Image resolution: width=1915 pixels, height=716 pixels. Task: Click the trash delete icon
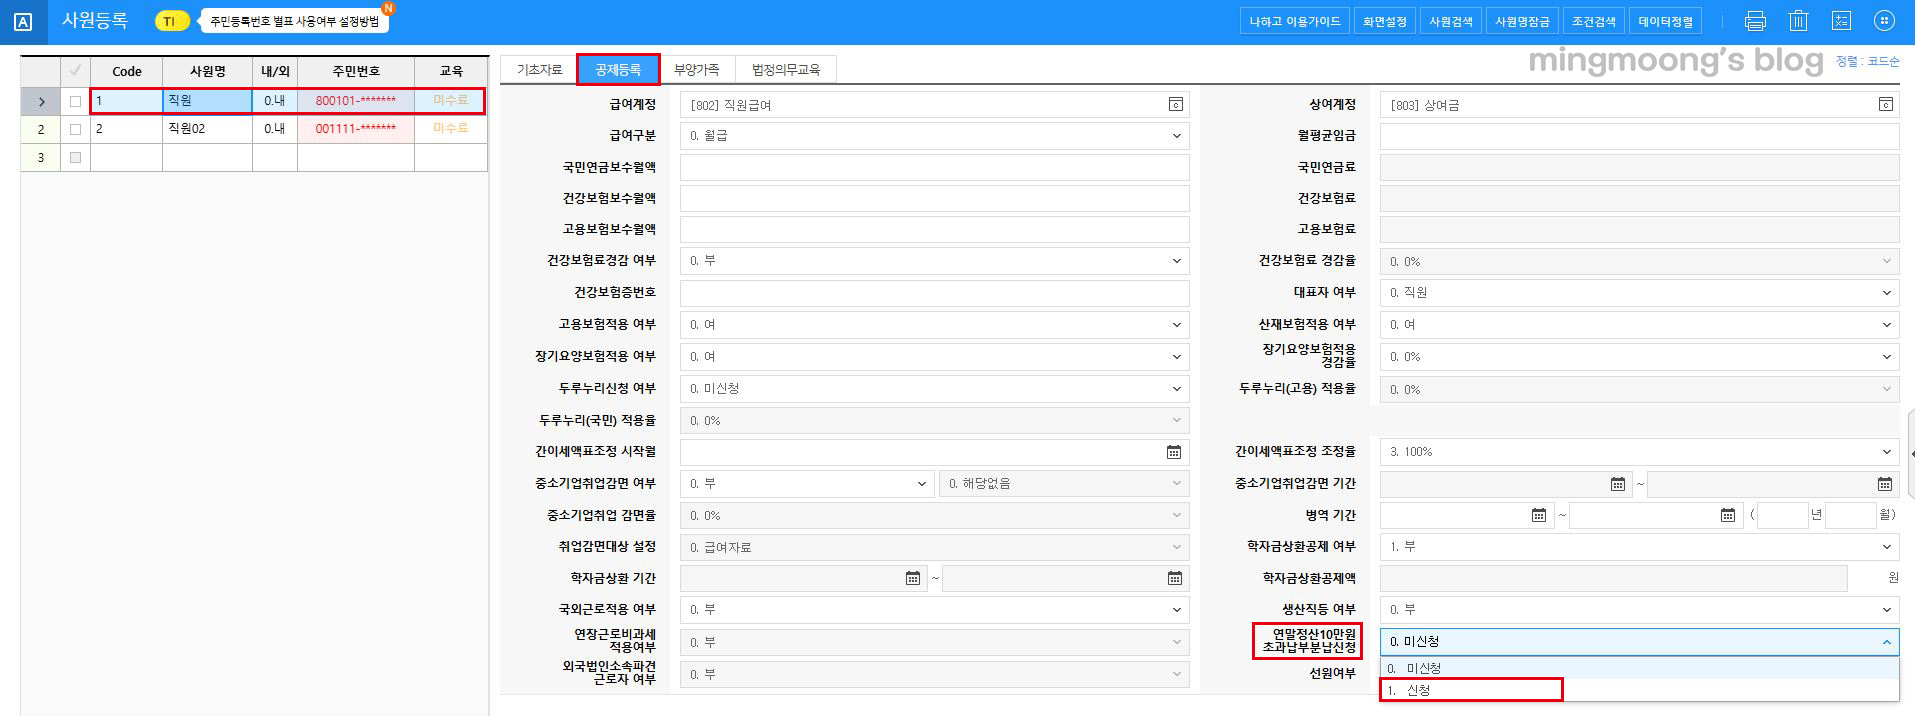[1798, 21]
